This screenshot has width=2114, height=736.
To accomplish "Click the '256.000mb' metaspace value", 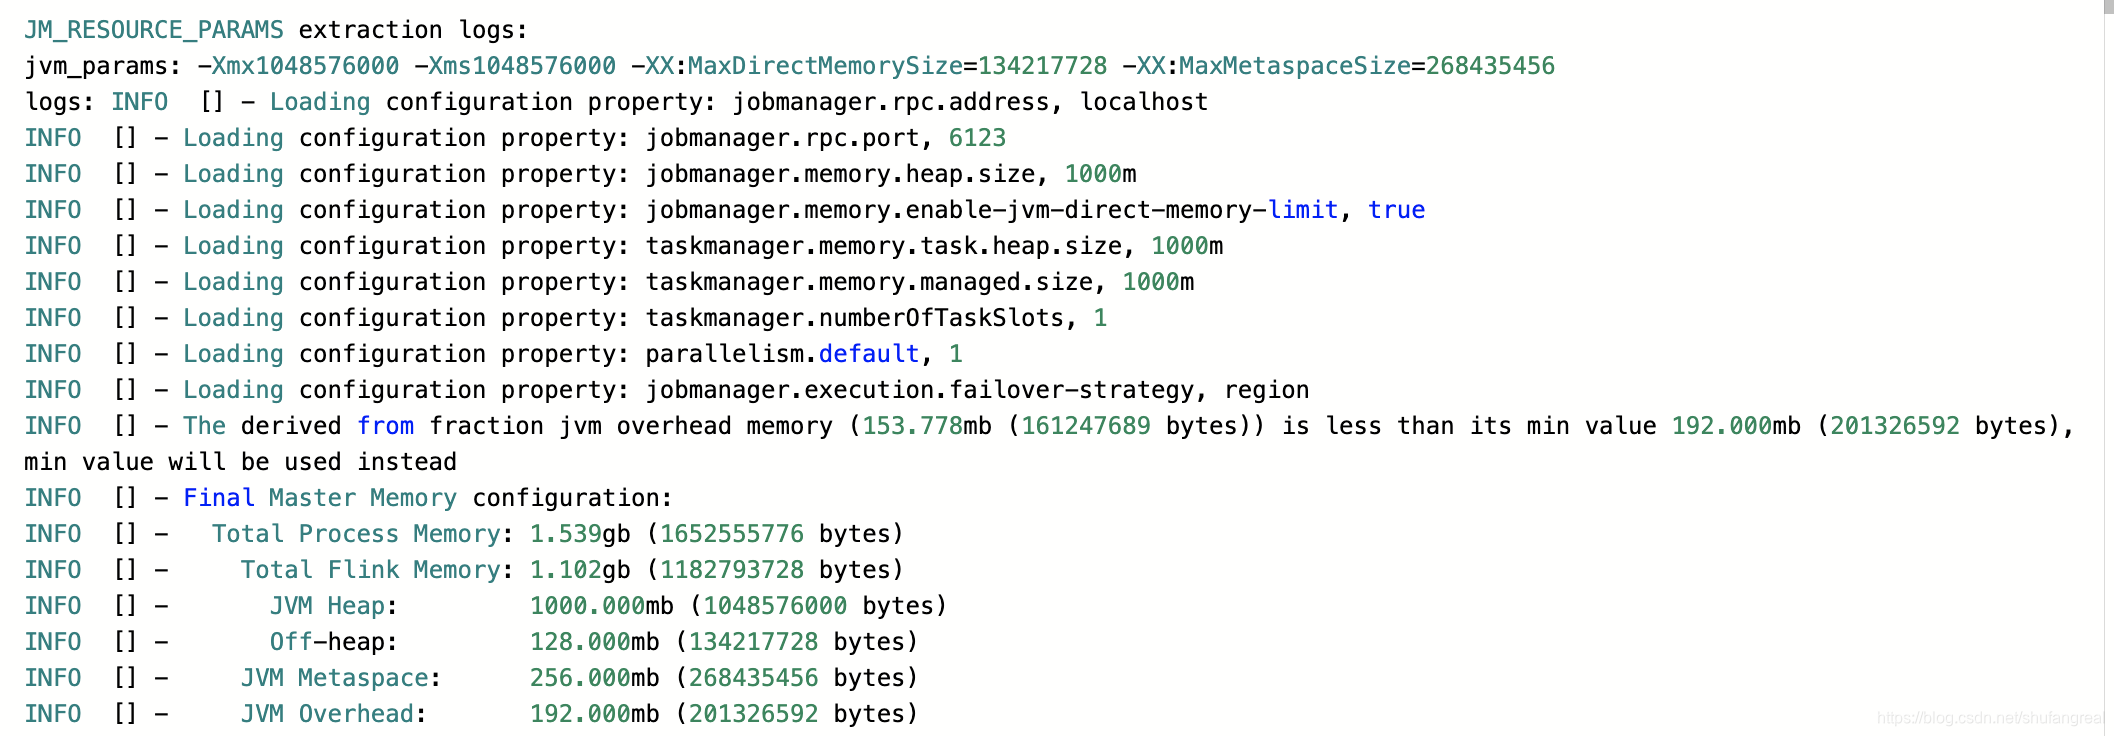I will coord(594,678).
